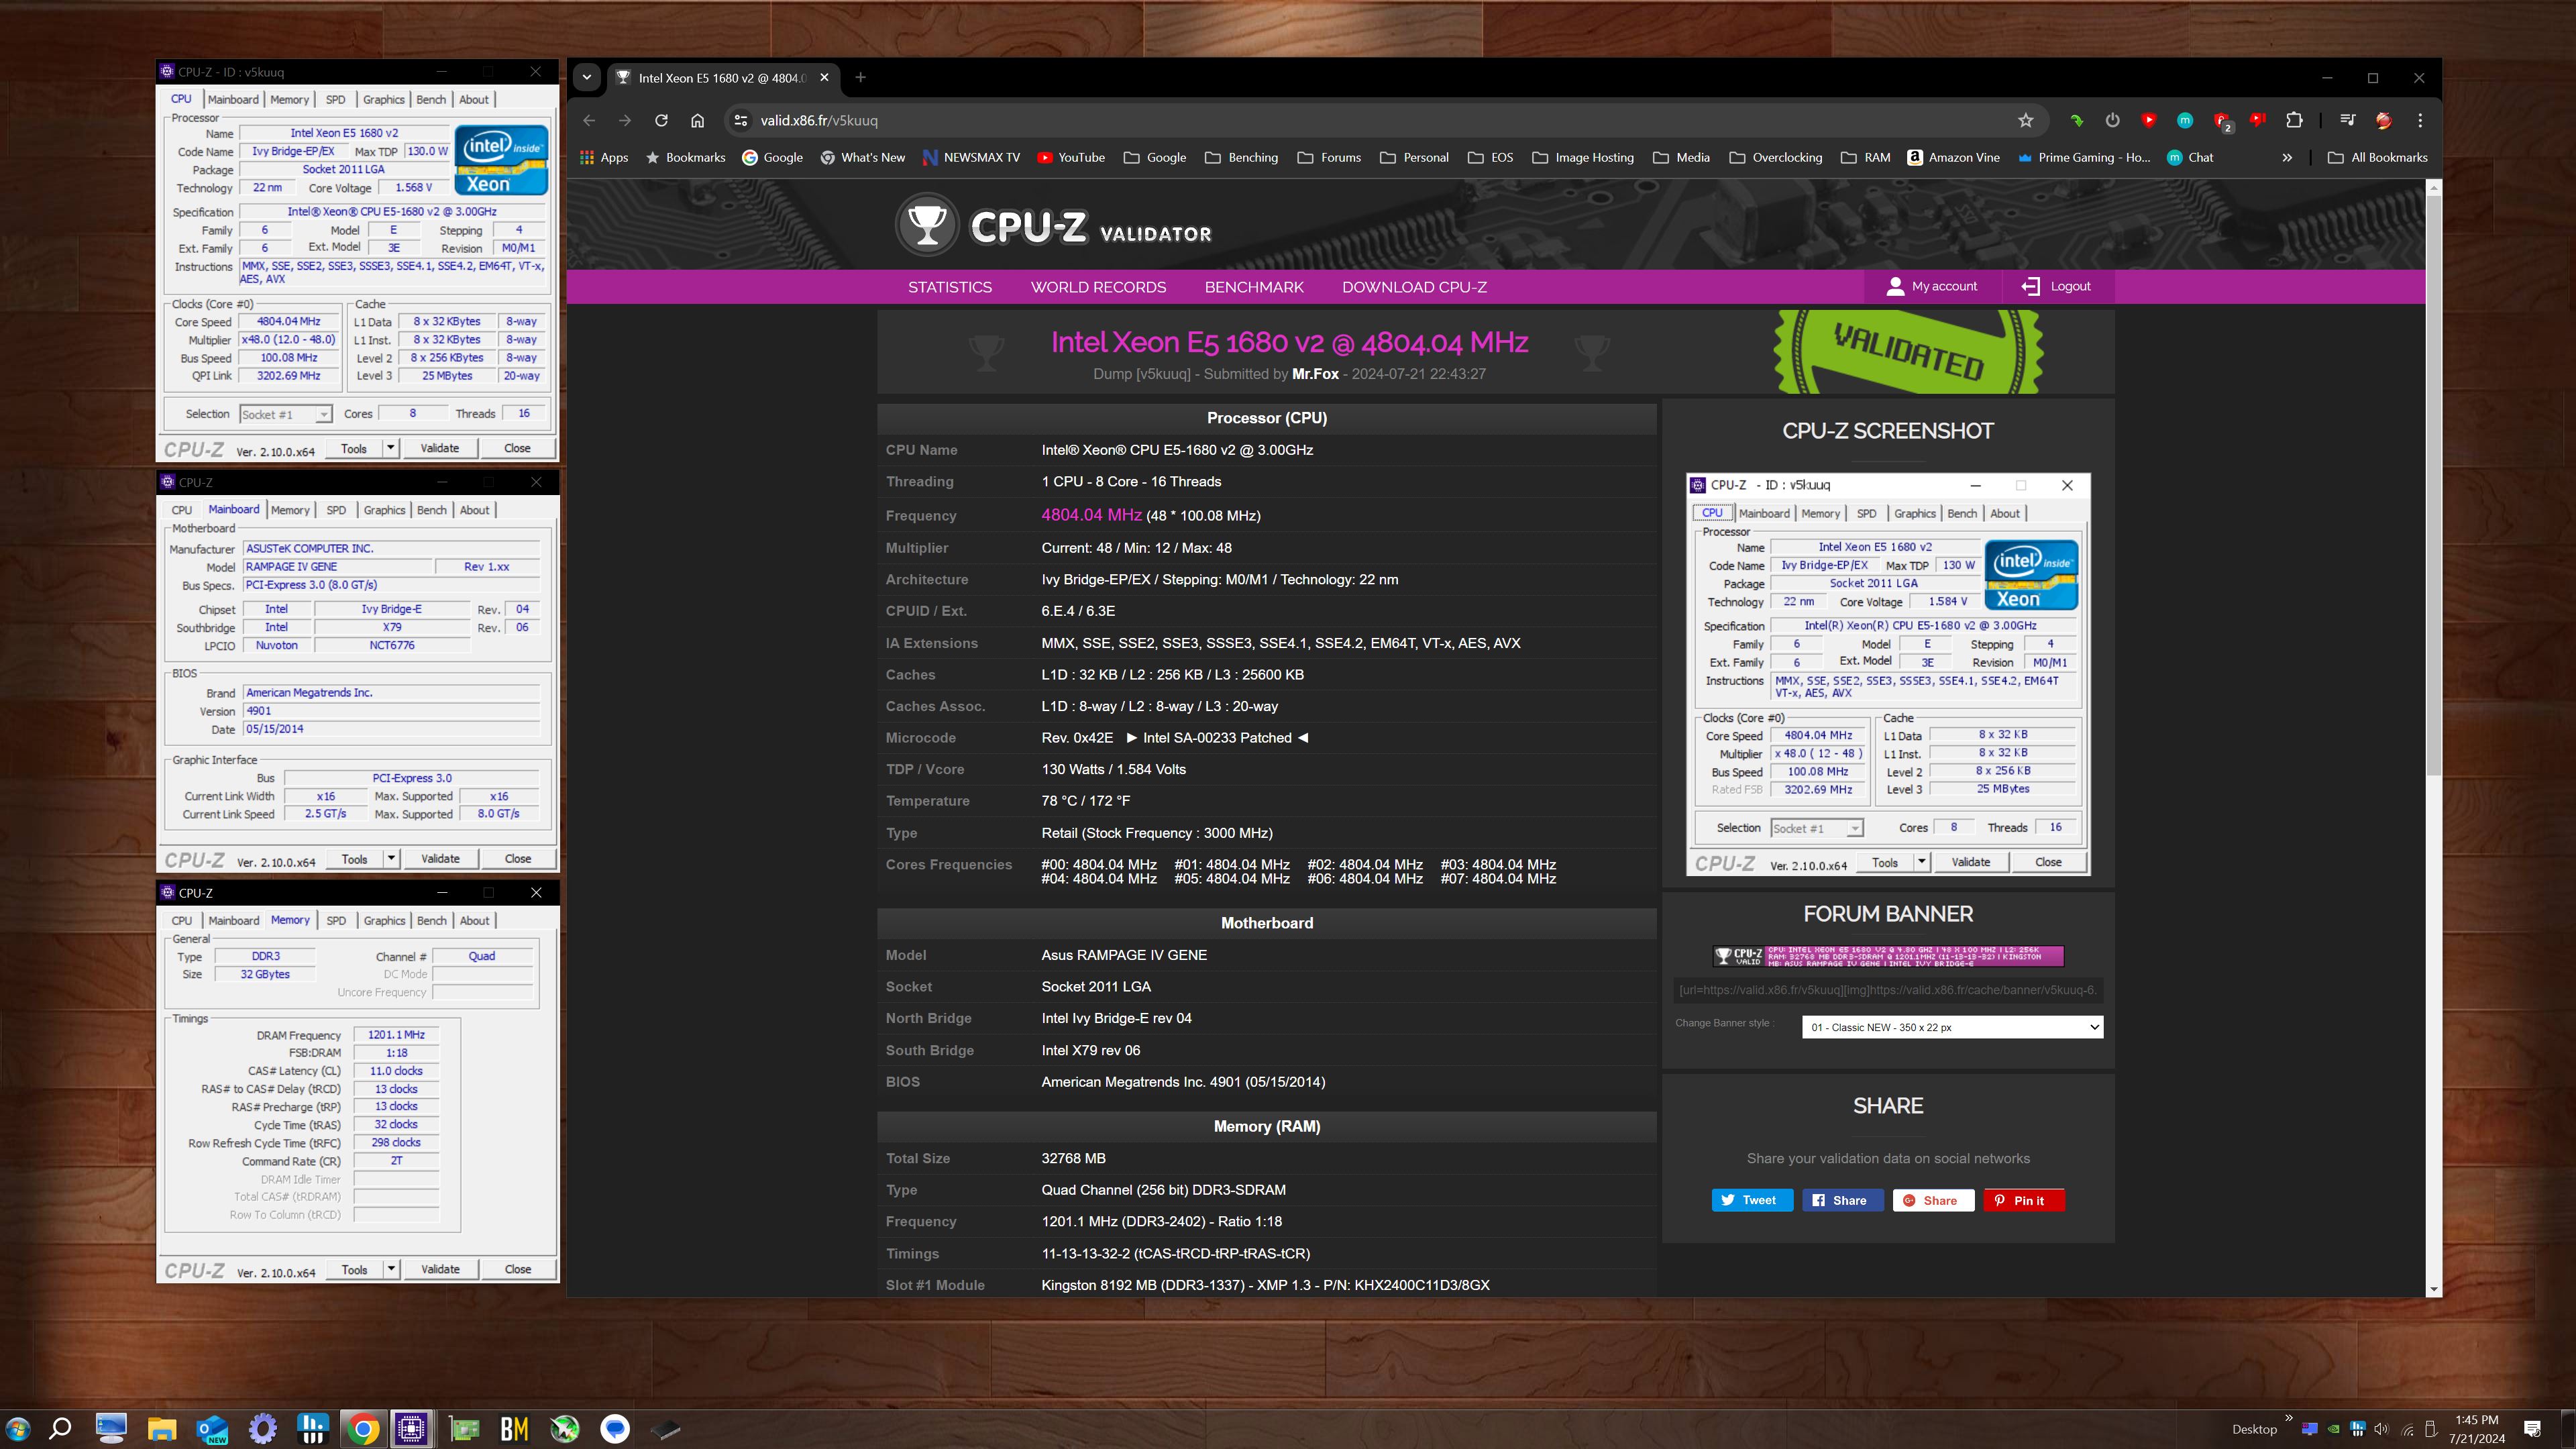The height and width of the screenshot is (1449, 2576).
Task: Open the Graphics tab in CPU-Z Memory window
Action: click(x=384, y=920)
